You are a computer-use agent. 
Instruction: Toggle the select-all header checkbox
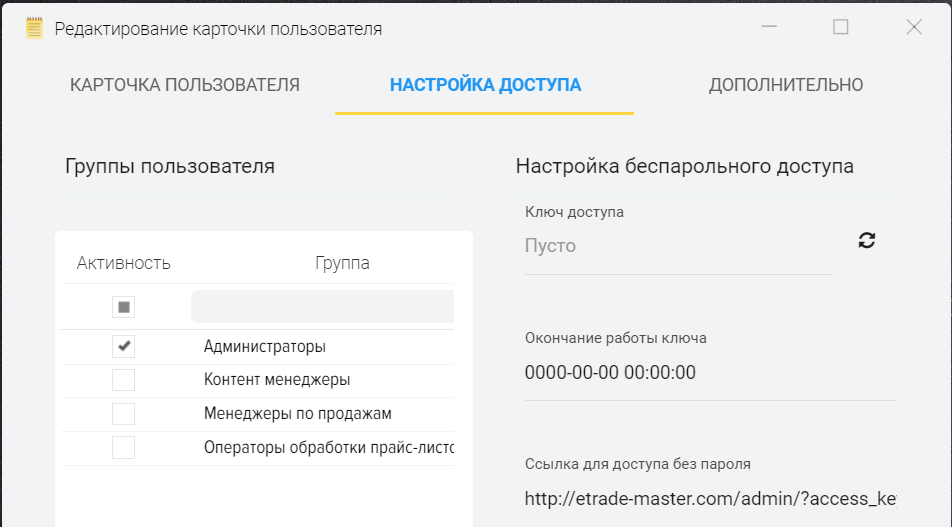click(x=124, y=307)
